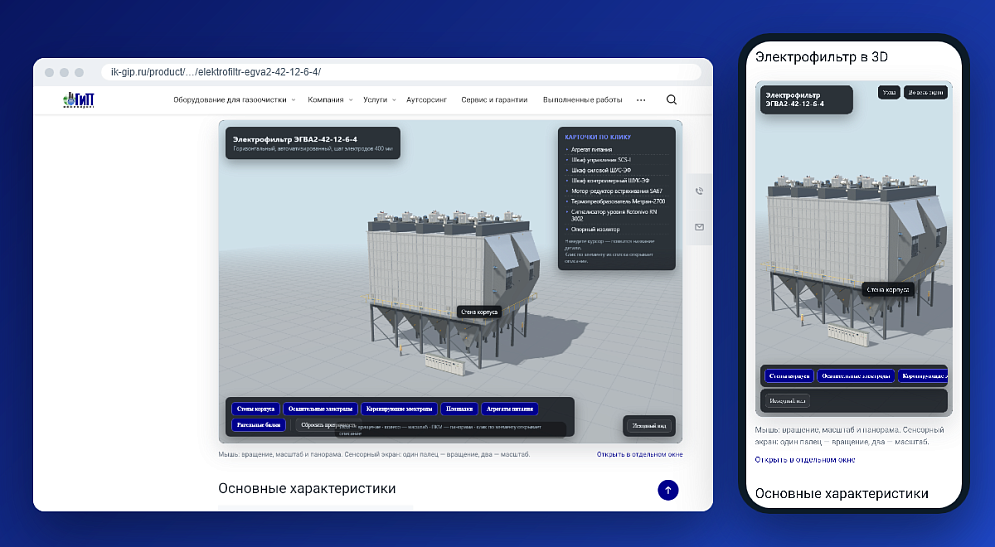Click the envelope message side icon
The height and width of the screenshot is (547, 995).
699,227
